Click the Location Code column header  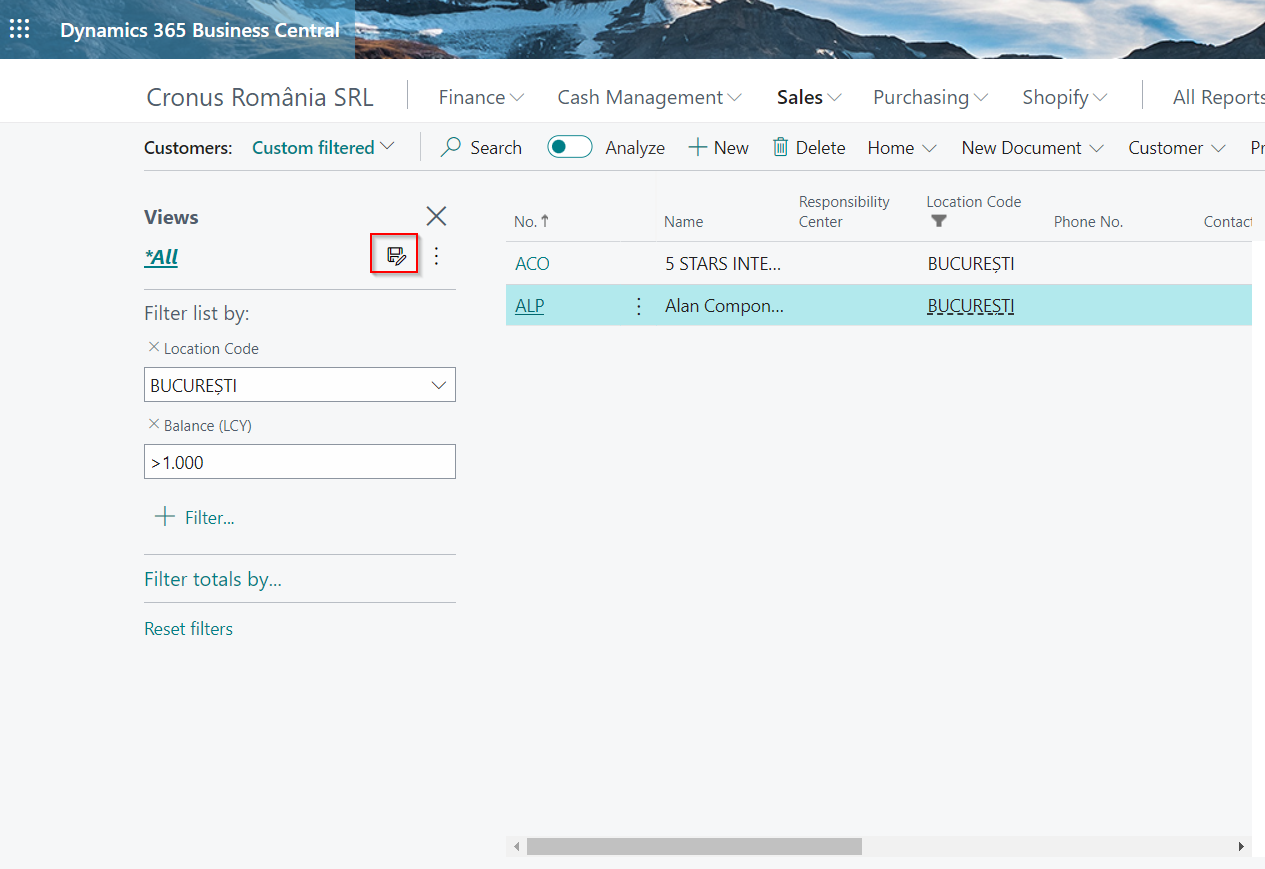point(974,202)
